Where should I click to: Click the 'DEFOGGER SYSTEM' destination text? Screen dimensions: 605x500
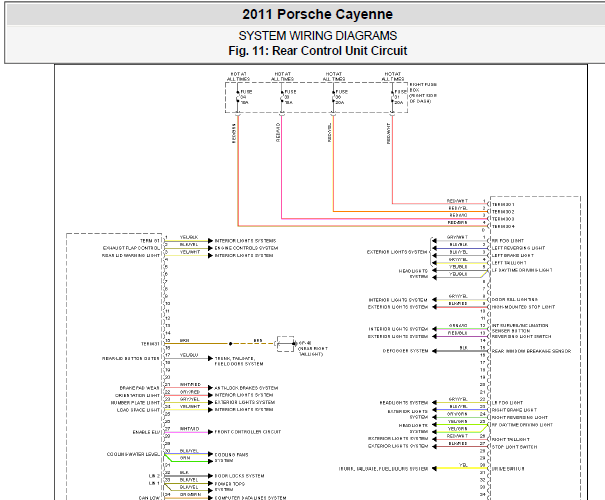pos(406,351)
